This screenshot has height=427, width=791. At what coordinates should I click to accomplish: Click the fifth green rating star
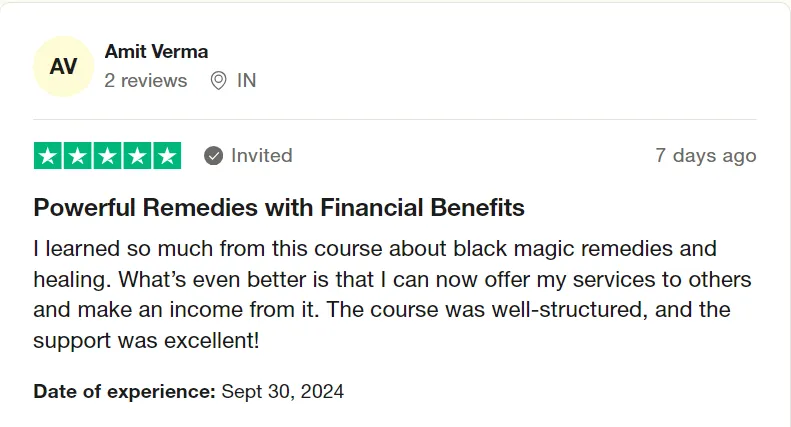point(167,156)
